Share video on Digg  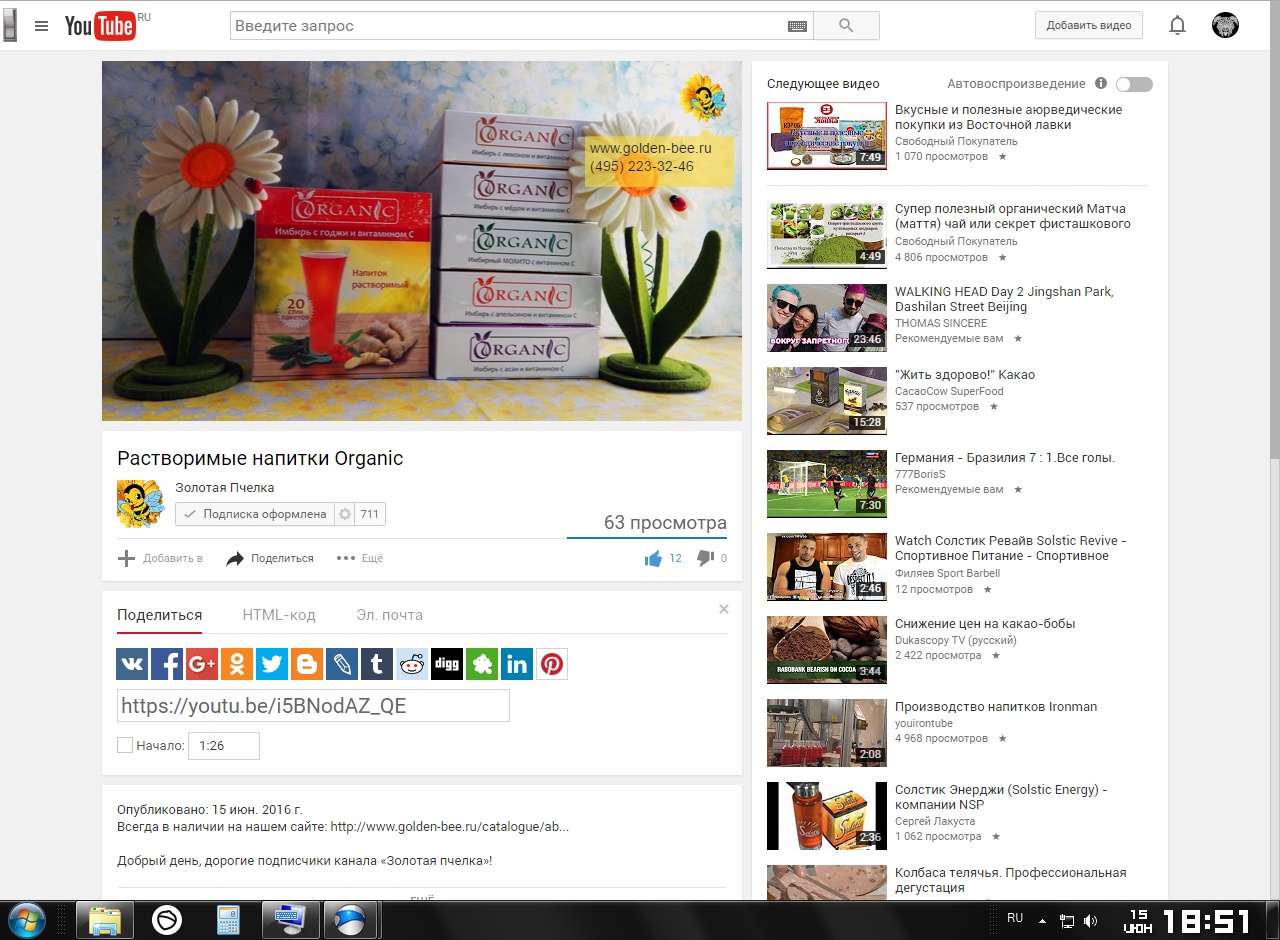(447, 664)
